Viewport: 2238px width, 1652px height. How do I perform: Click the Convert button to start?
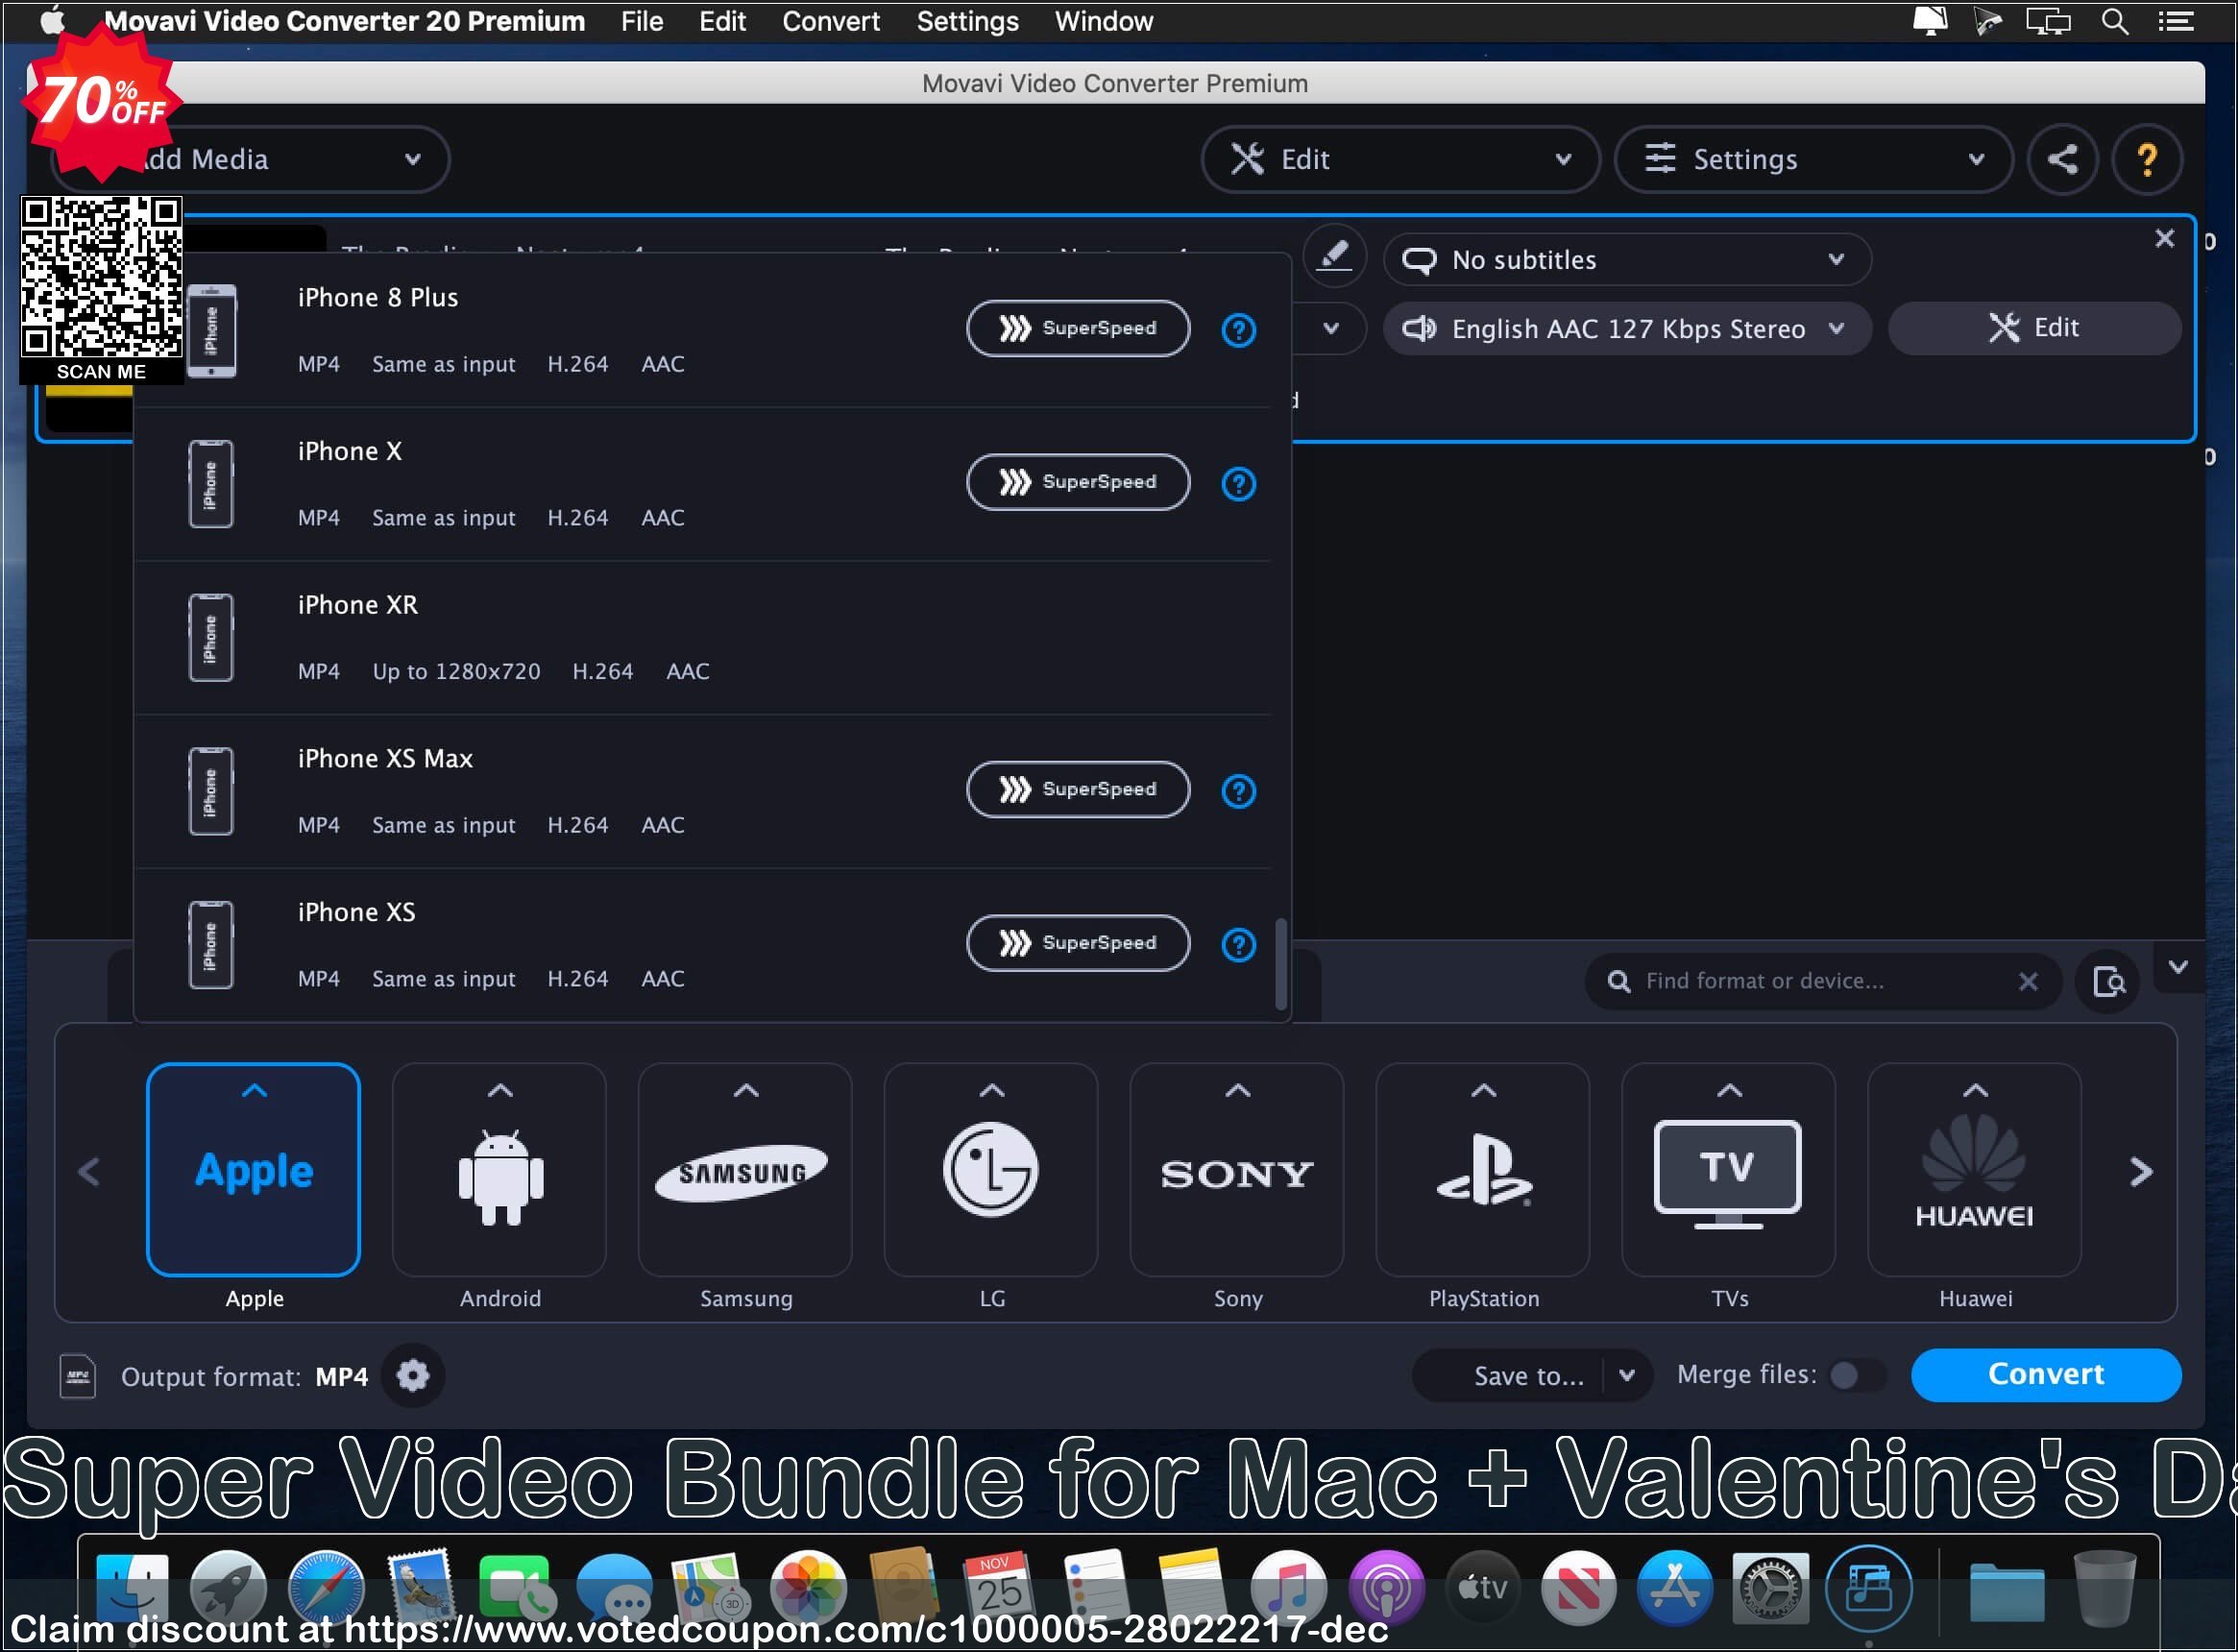[x=2043, y=1374]
